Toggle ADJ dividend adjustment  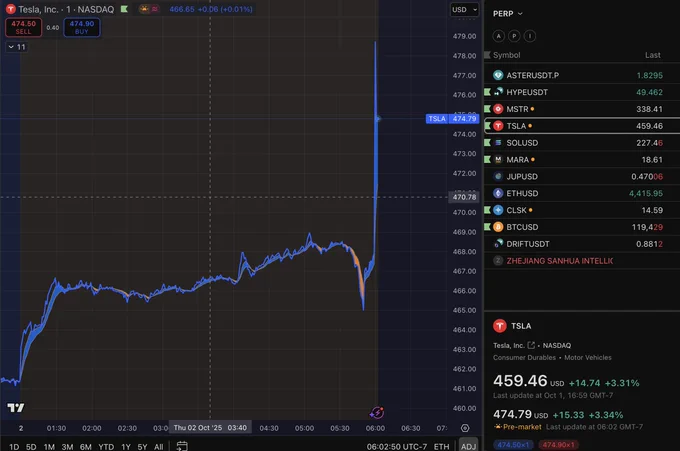click(468, 446)
